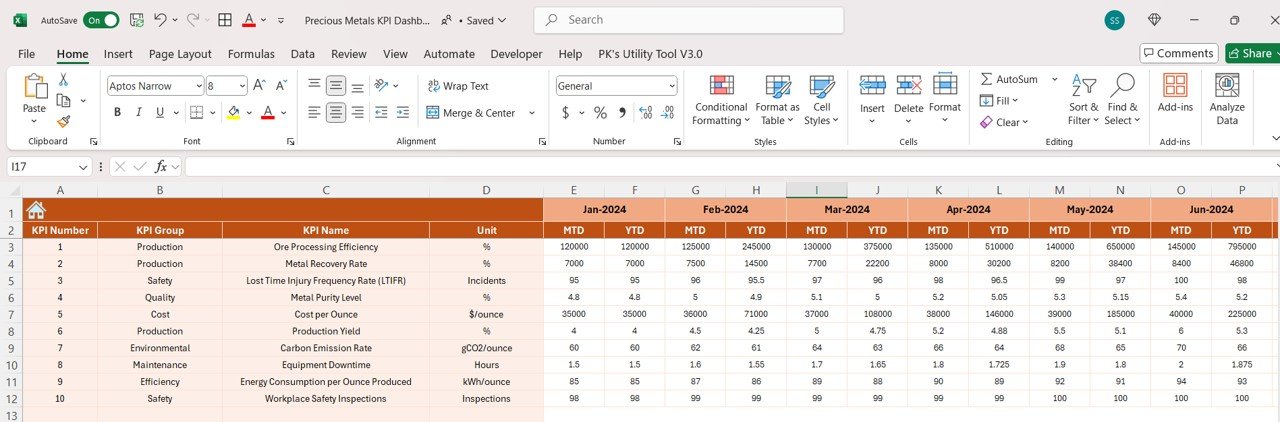This screenshot has width=1280, height=422.
Task: Expand the Cell Styles menu
Action: pyautogui.click(x=822, y=99)
